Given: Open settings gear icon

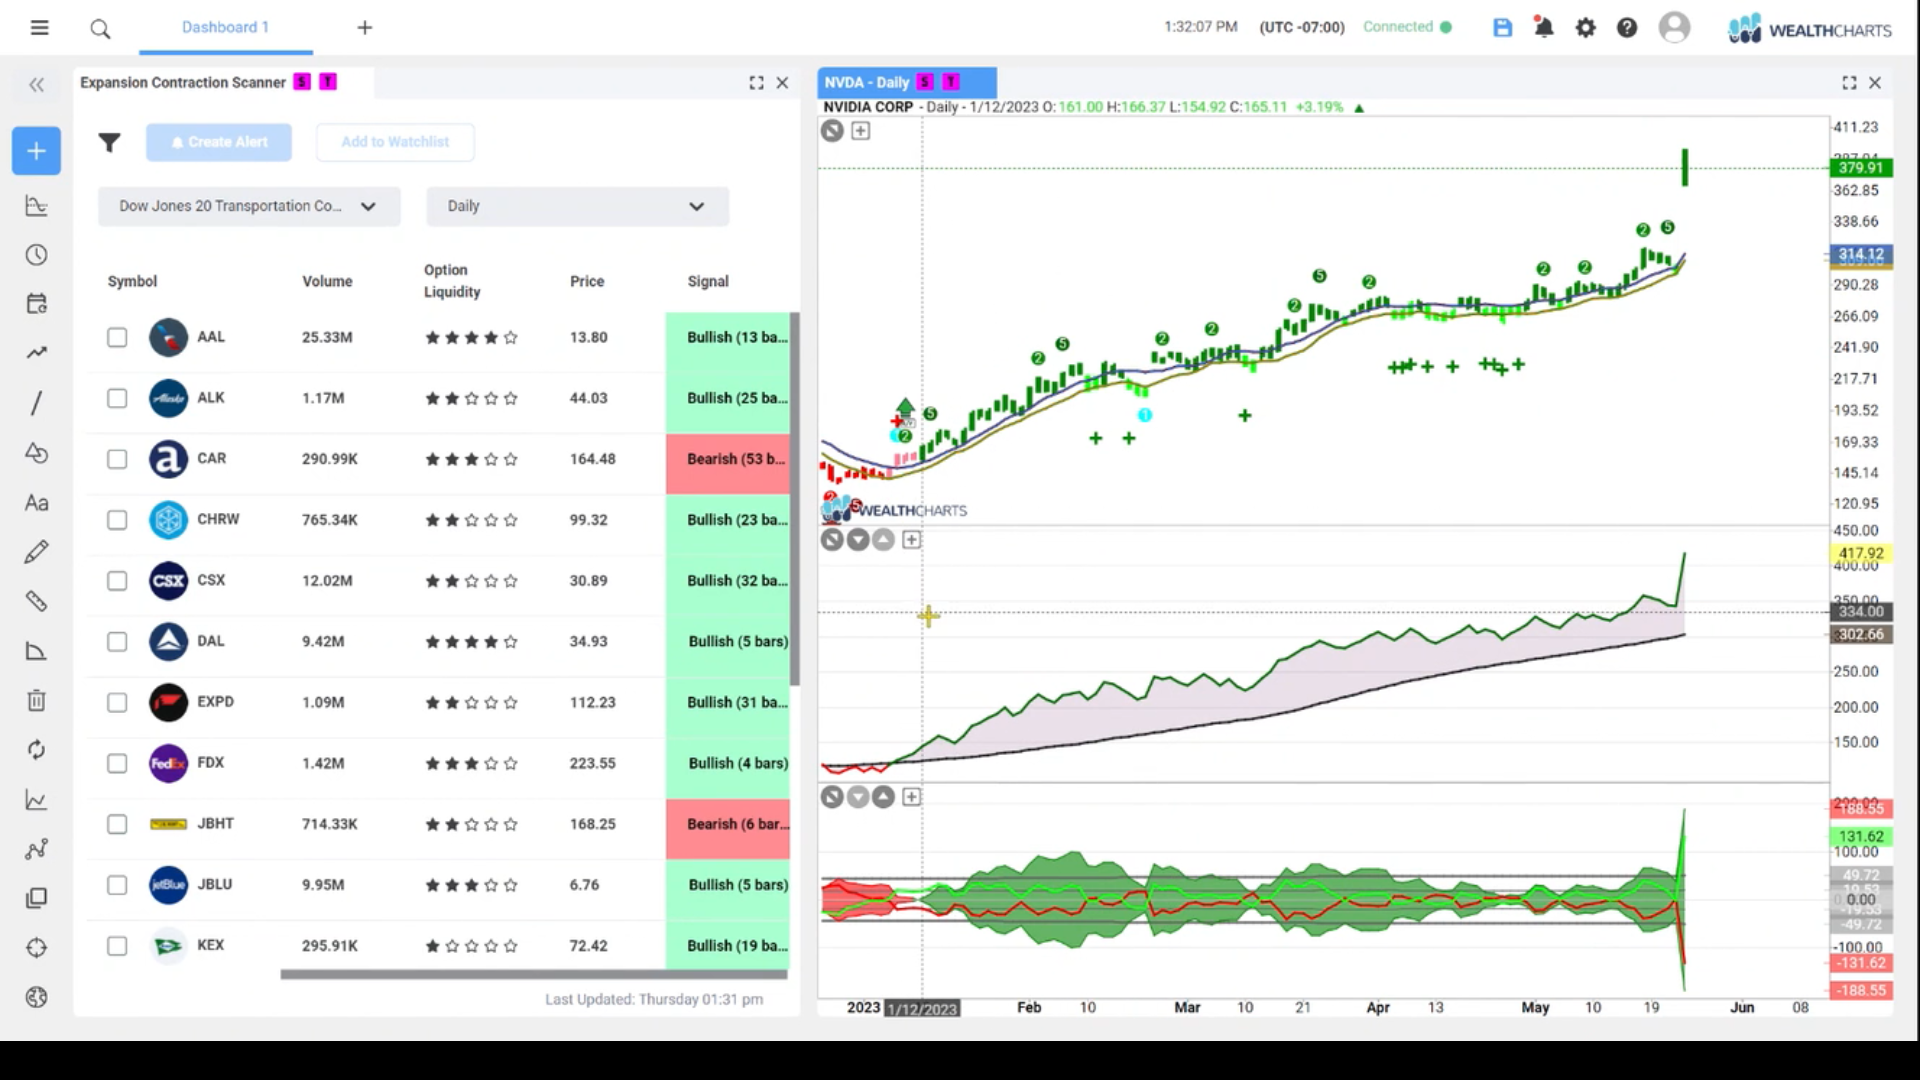Looking at the screenshot, I should [1586, 27].
